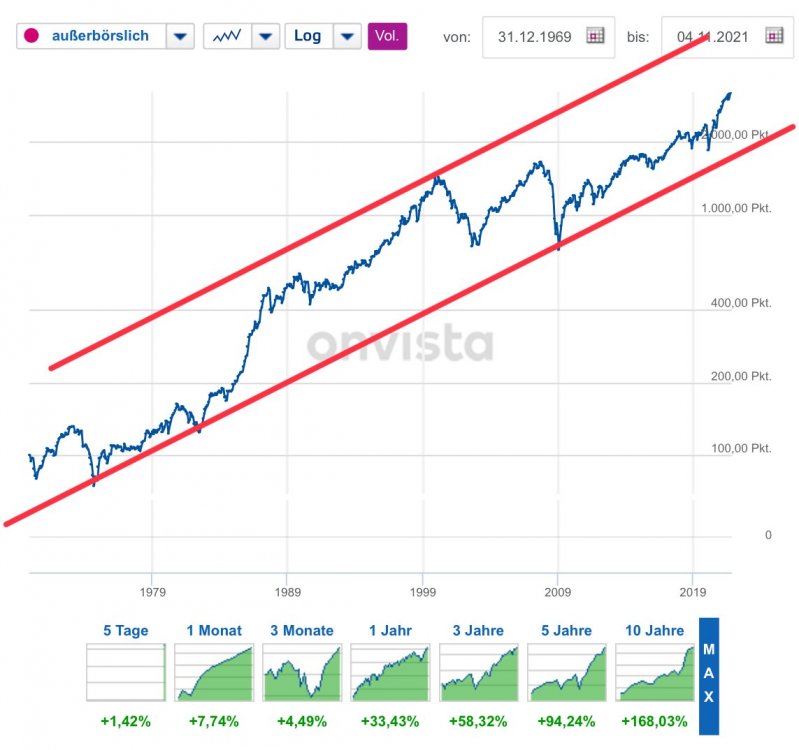Viewport: 799px width, 750px height.
Task: Click the Log scale button
Action: click(308, 36)
